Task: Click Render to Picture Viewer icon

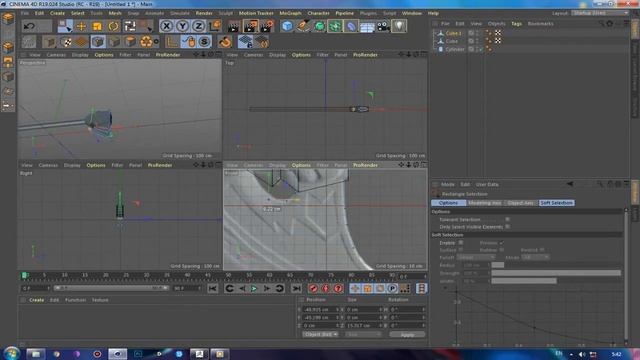Action: [250, 26]
